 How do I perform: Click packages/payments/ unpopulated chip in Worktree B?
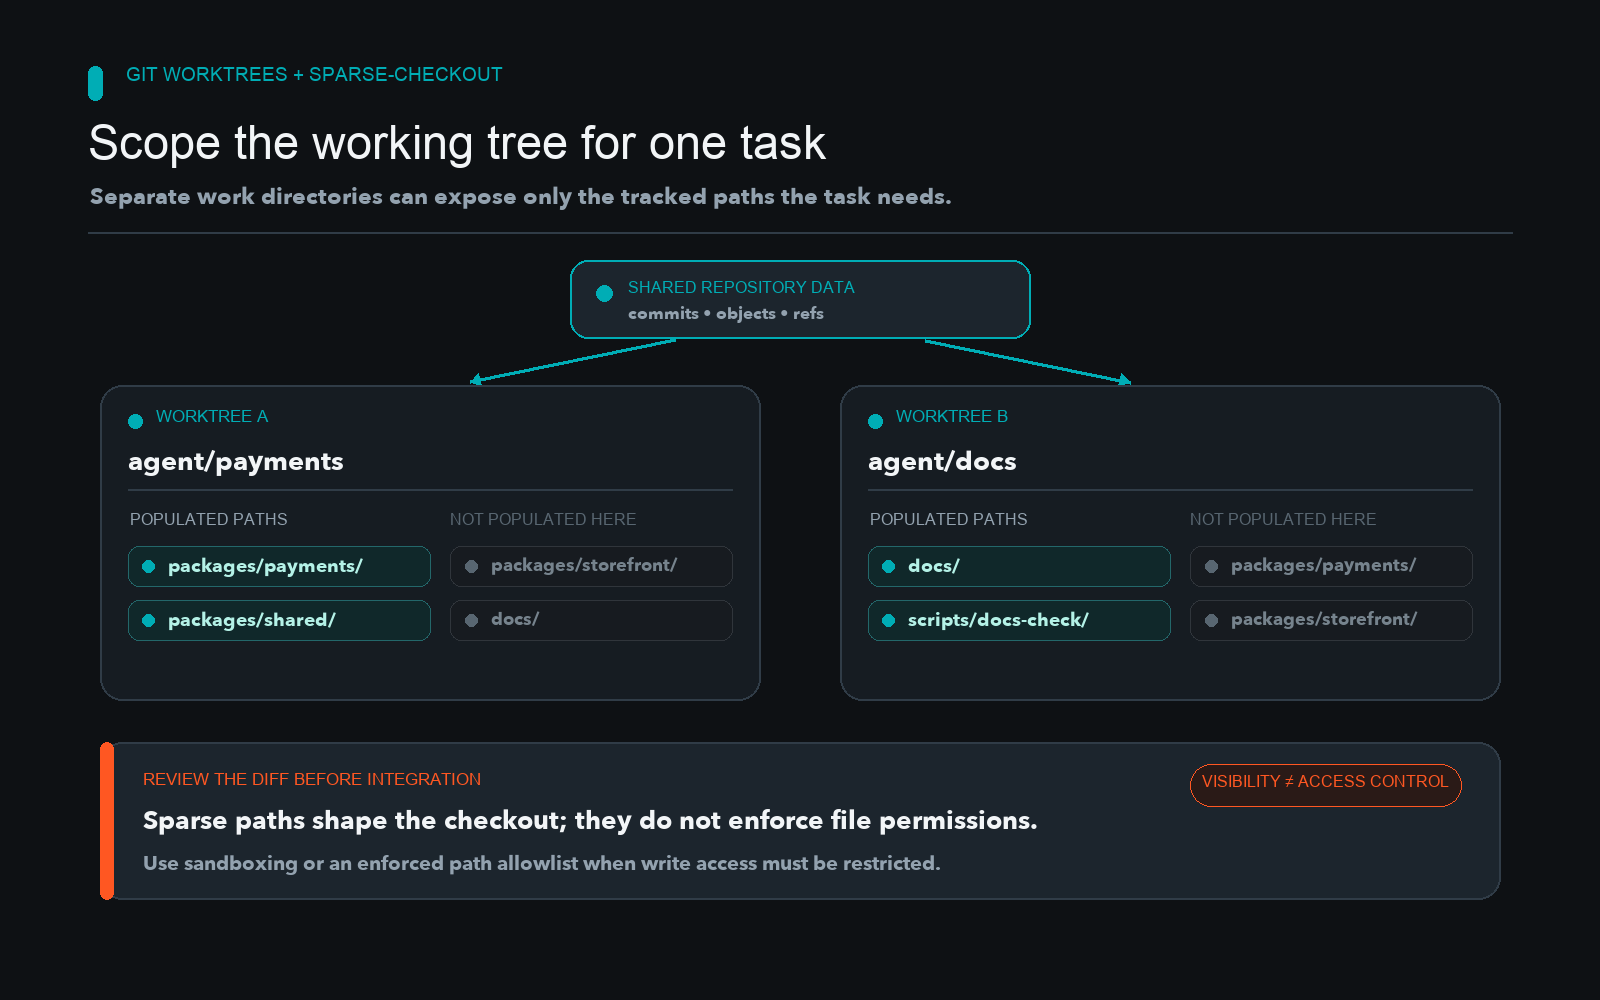pos(1331,566)
